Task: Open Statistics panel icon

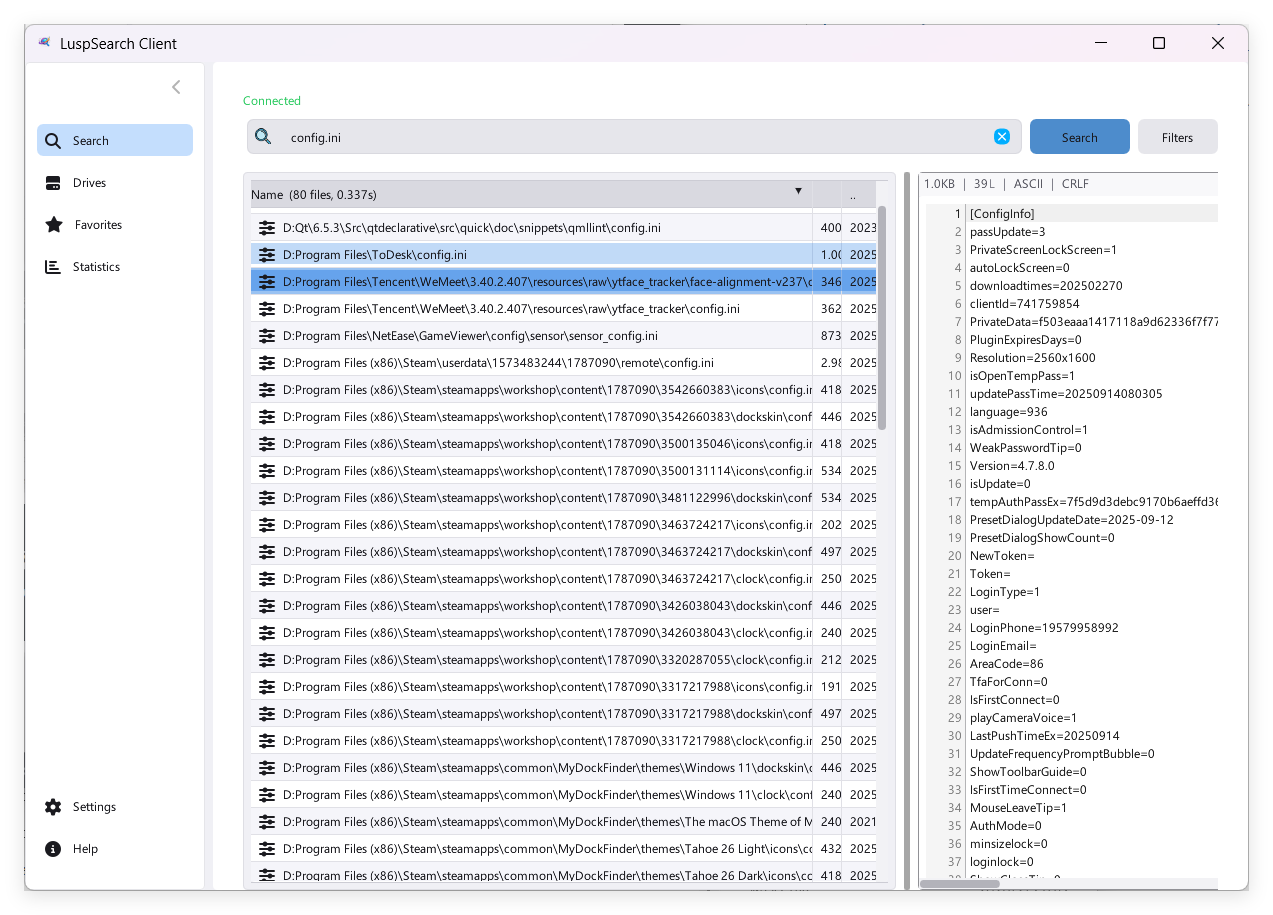Action: (54, 267)
